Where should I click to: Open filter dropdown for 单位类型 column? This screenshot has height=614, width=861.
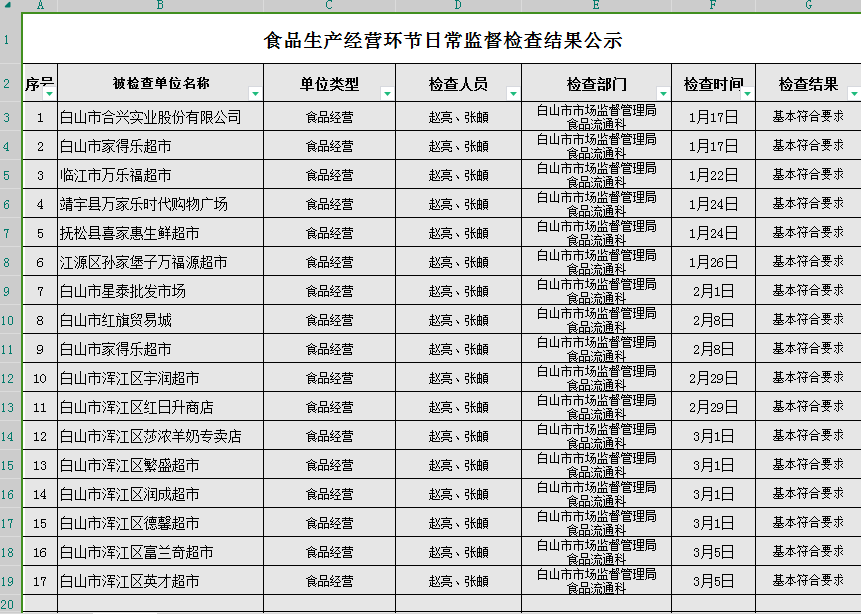[x=387, y=94]
